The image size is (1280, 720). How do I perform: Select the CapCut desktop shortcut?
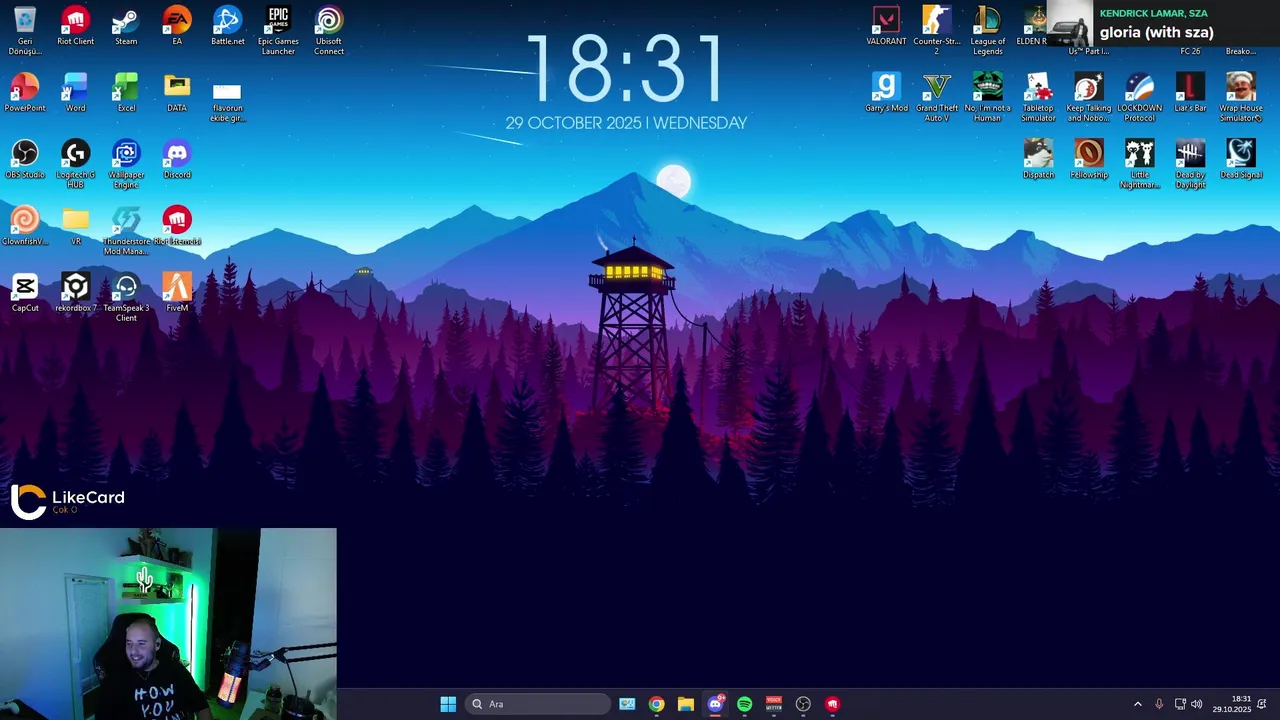(25, 293)
